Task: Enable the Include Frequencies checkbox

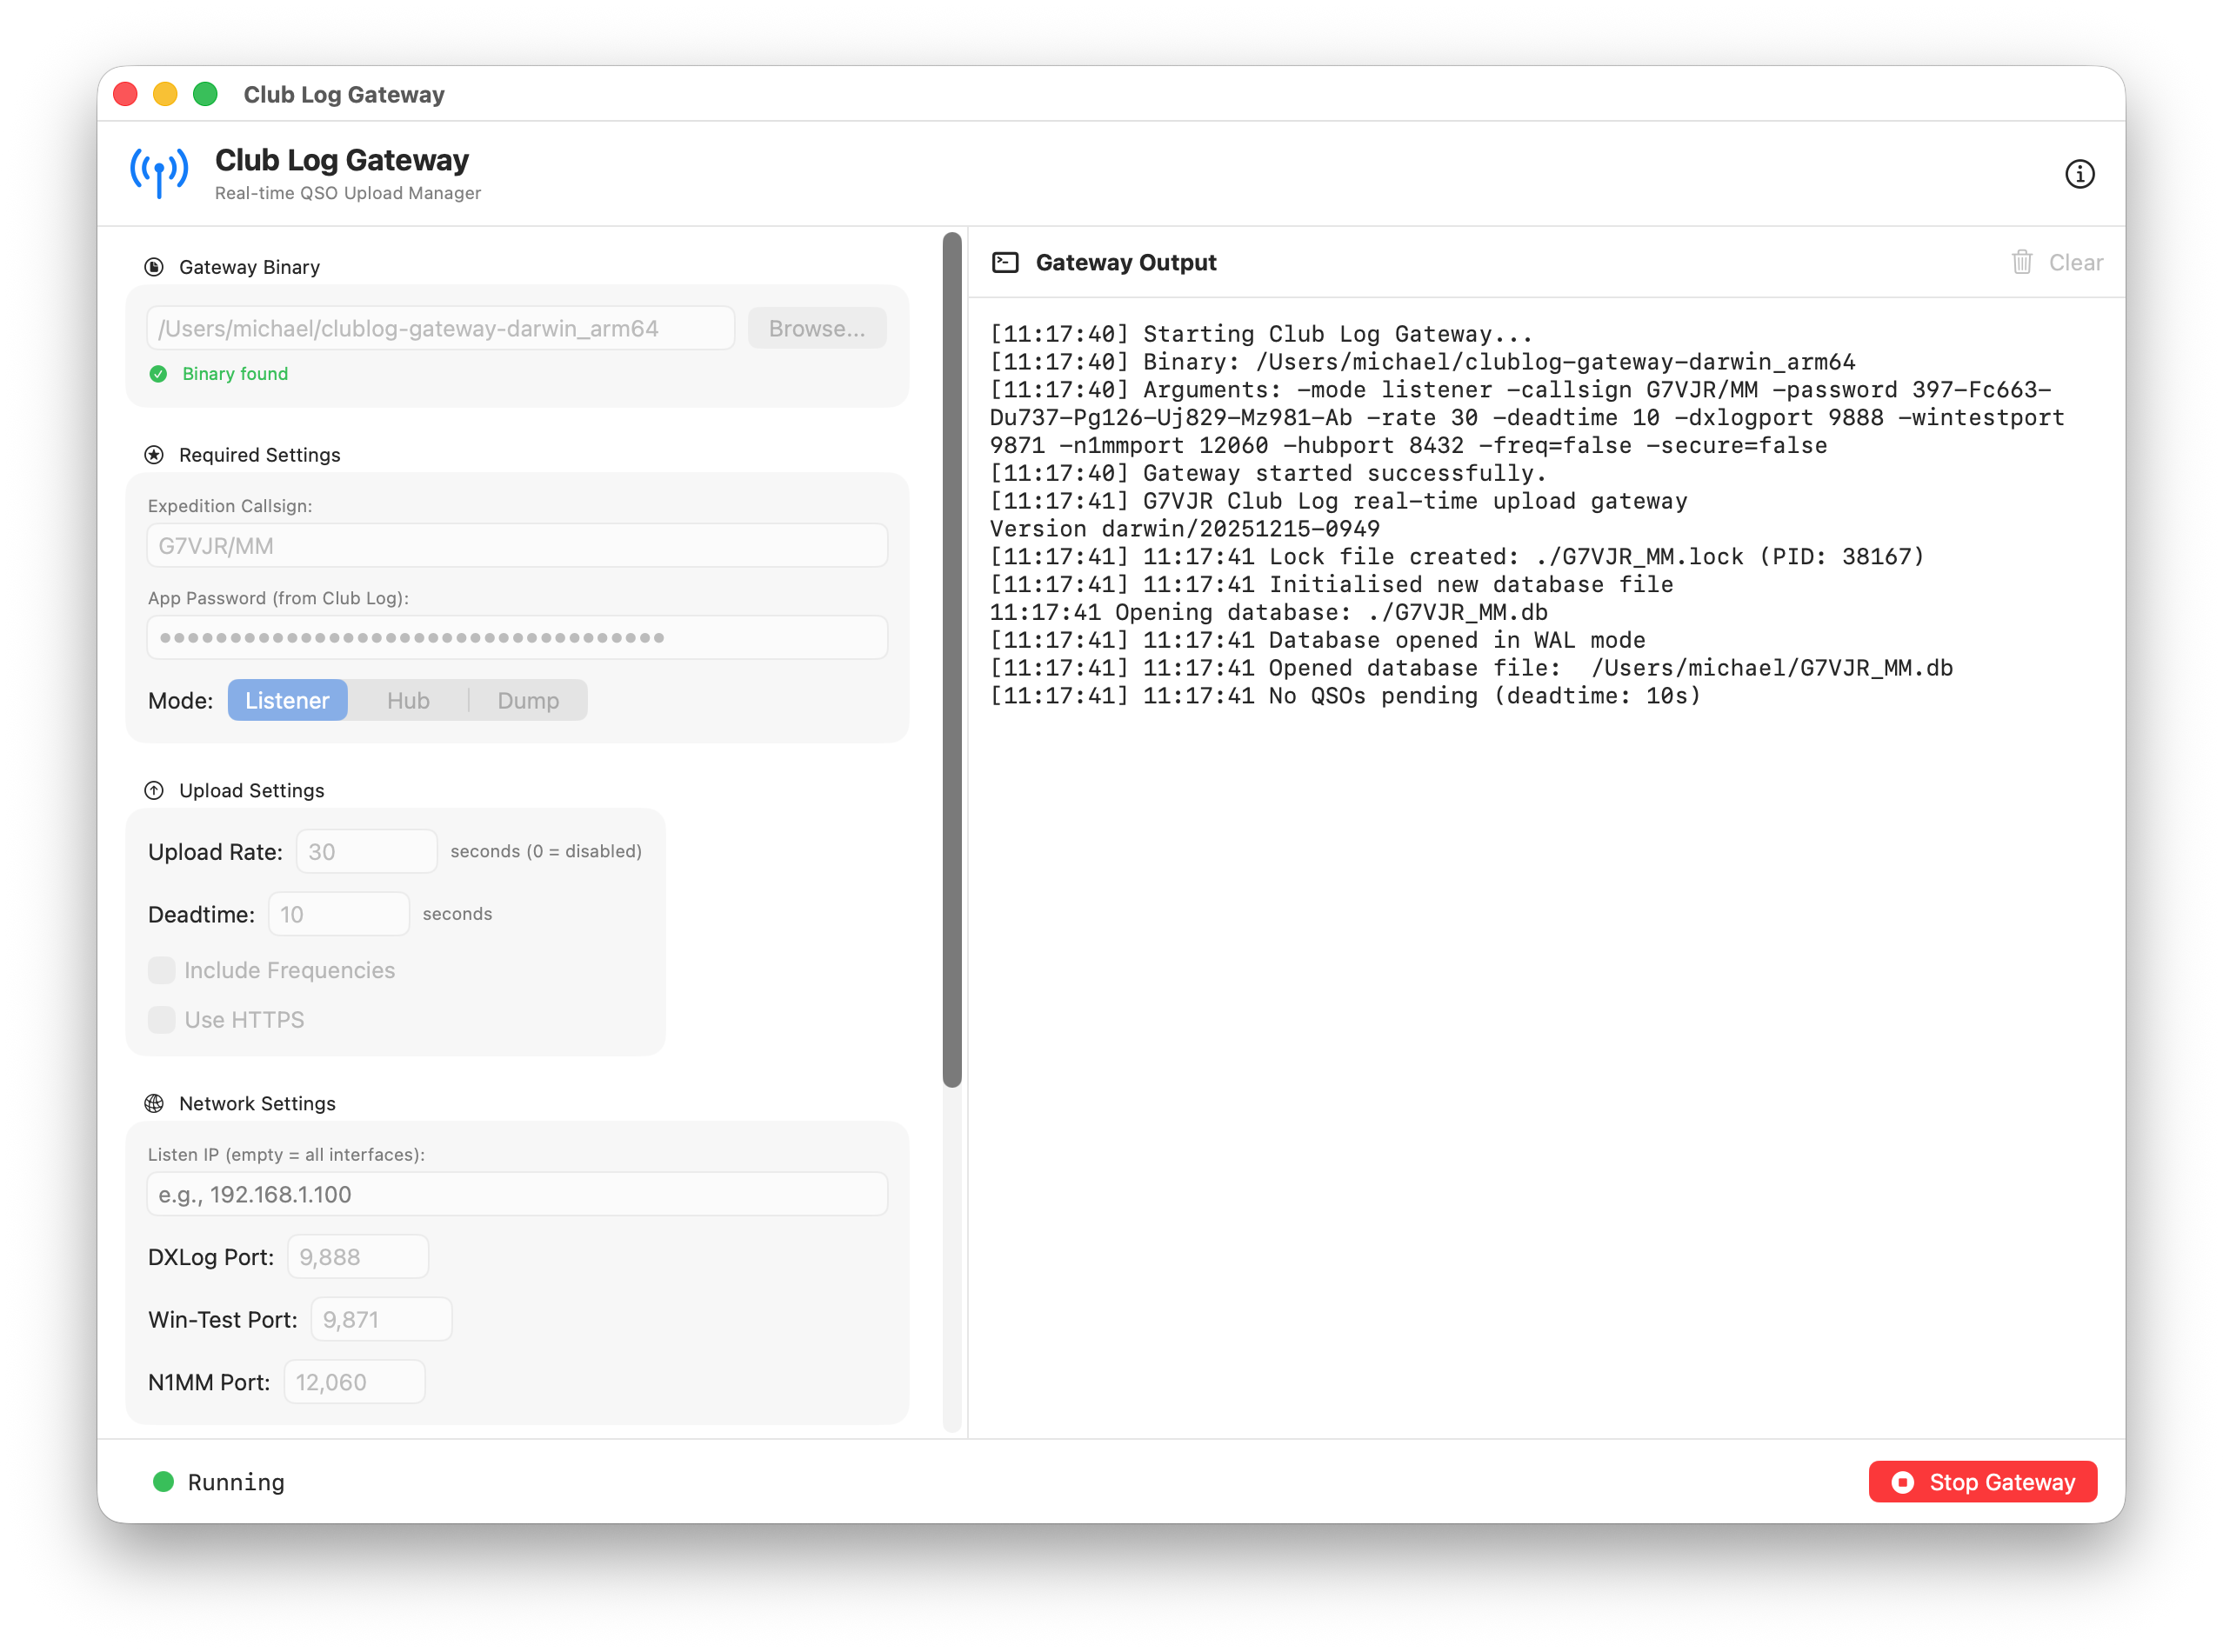Action: (162, 970)
